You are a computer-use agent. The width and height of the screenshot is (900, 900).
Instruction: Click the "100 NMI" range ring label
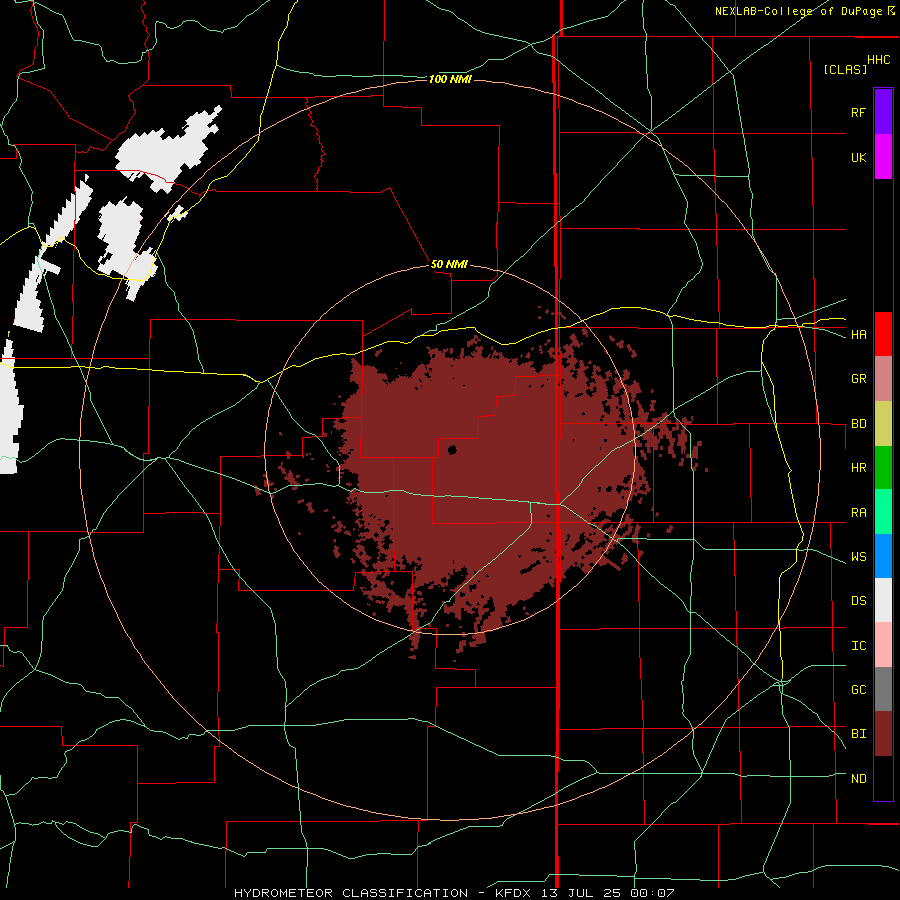(x=450, y=79)
